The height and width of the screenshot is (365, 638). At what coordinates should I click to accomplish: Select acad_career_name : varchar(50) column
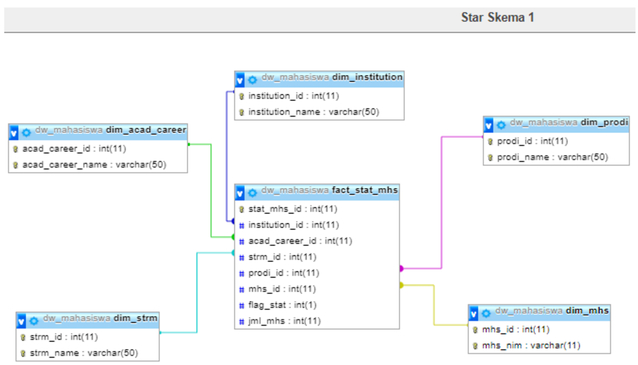tap(94, 165)
